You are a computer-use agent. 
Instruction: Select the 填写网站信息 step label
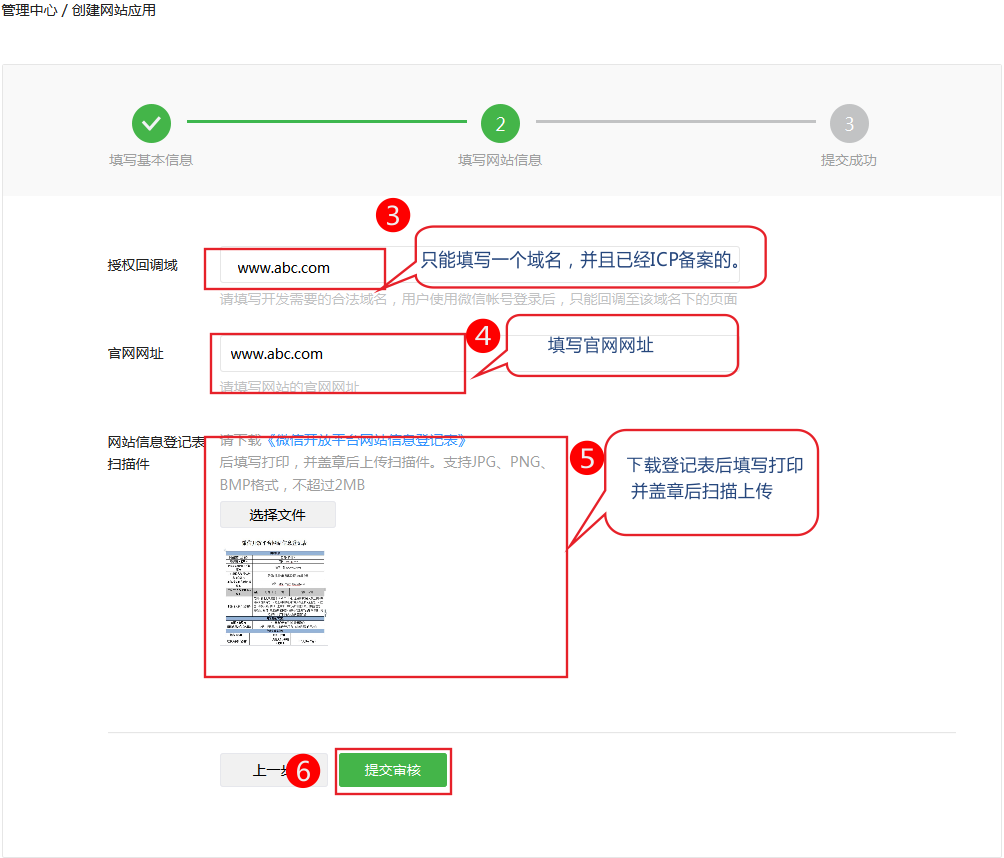point(500,160)
